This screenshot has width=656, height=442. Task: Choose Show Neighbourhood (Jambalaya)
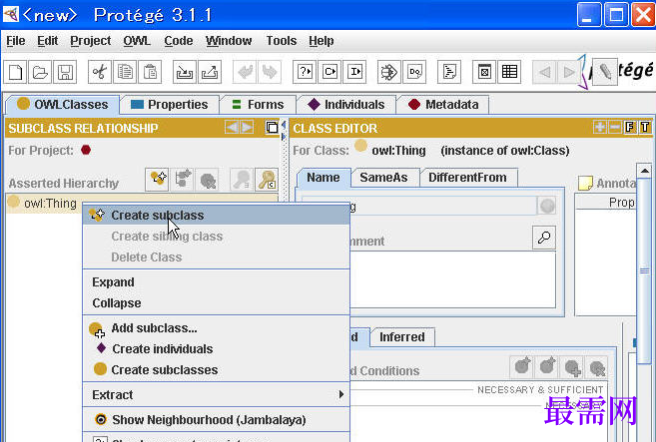(216, 420)
